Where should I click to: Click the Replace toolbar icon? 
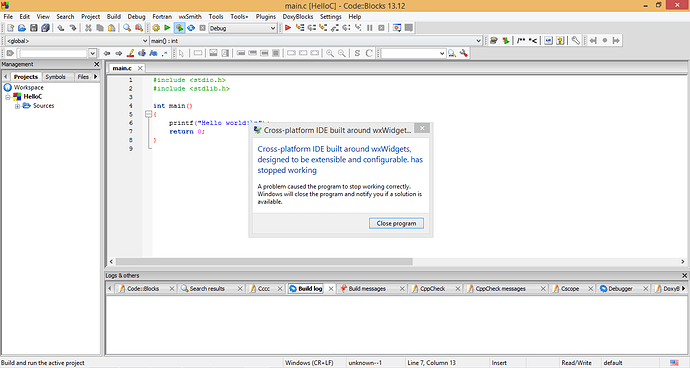pos(139,28)
